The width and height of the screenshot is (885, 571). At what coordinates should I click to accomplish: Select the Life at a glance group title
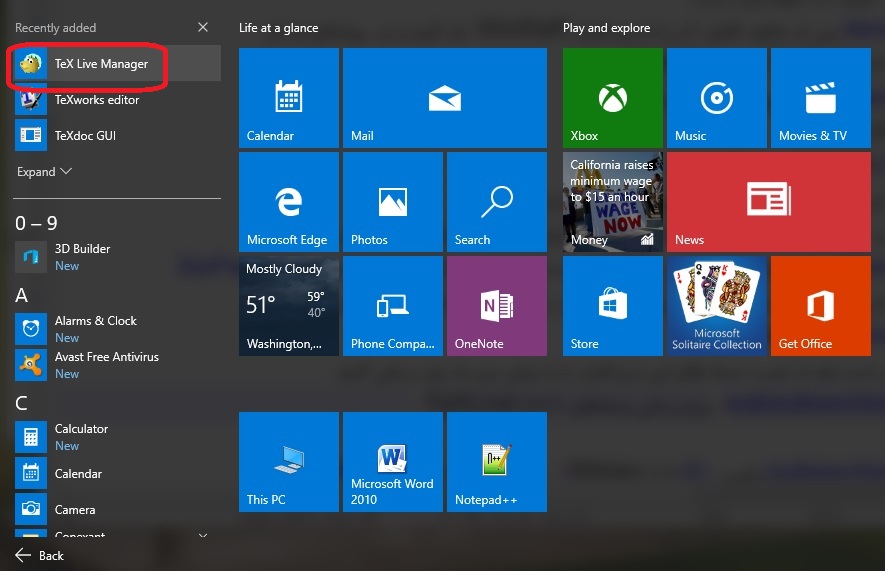(278, 28)
